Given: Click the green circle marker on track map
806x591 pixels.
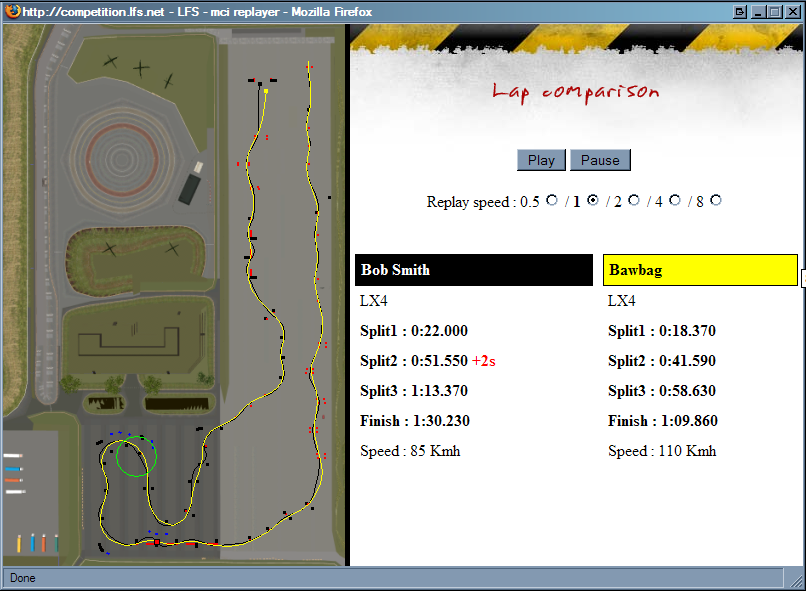Looking at the screenshot, I should [136, 456].
